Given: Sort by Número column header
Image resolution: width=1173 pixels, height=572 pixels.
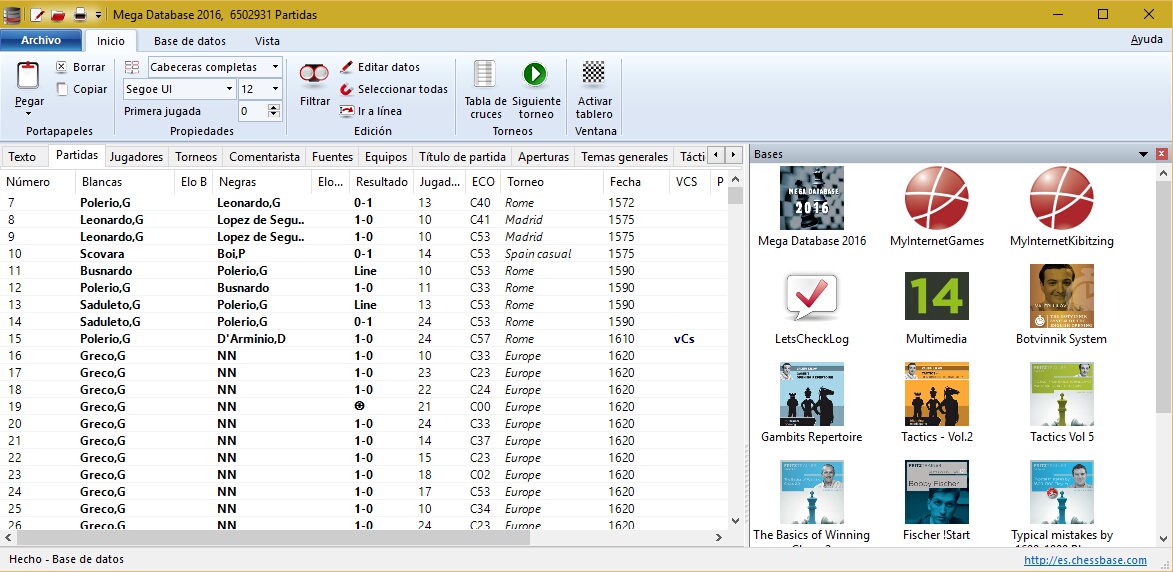Looking at the screenshot, I should [x=39, y=182].
